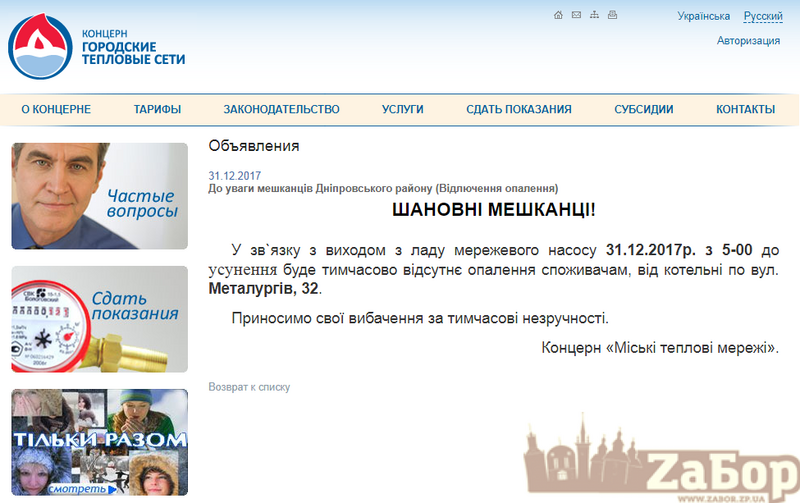Click the signature Концерн «Міські теплові мережі»
The width and height of the screenshot is (800, 503).
(x=660, y=348)
